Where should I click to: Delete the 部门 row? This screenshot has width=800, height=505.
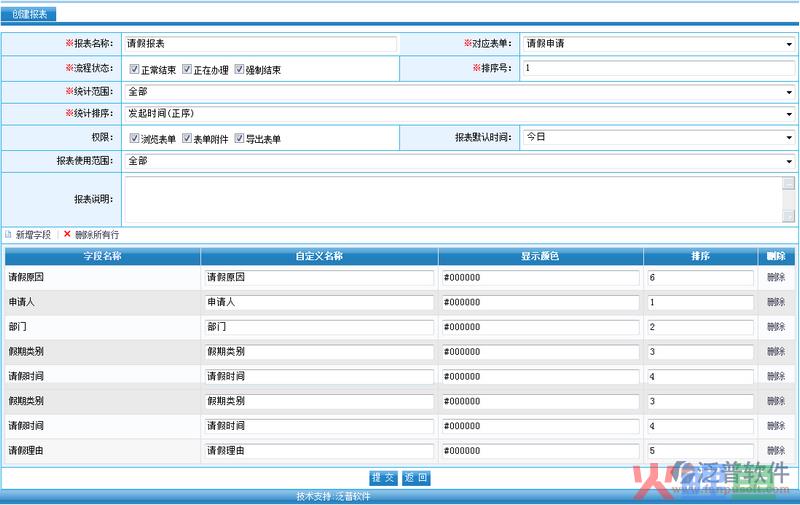[x=776, y=326]
